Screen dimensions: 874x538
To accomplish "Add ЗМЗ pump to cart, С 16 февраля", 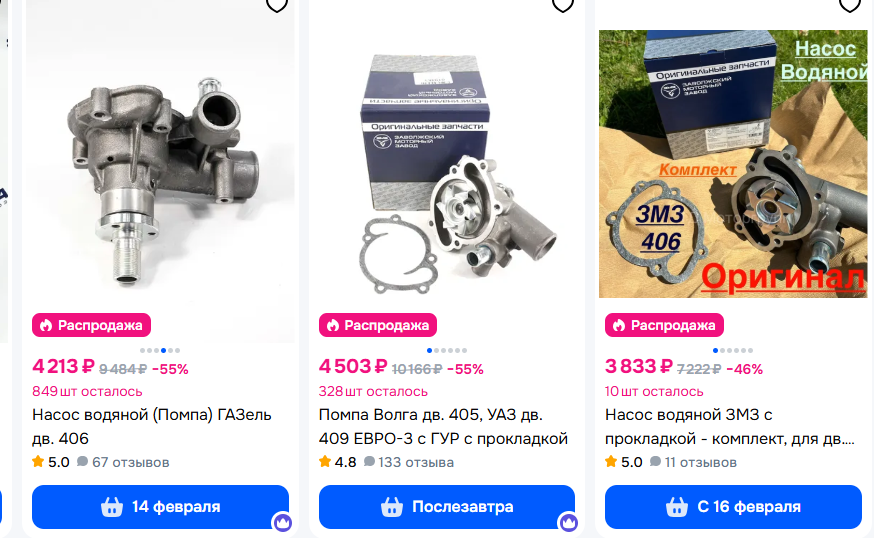I will (733, 507).
